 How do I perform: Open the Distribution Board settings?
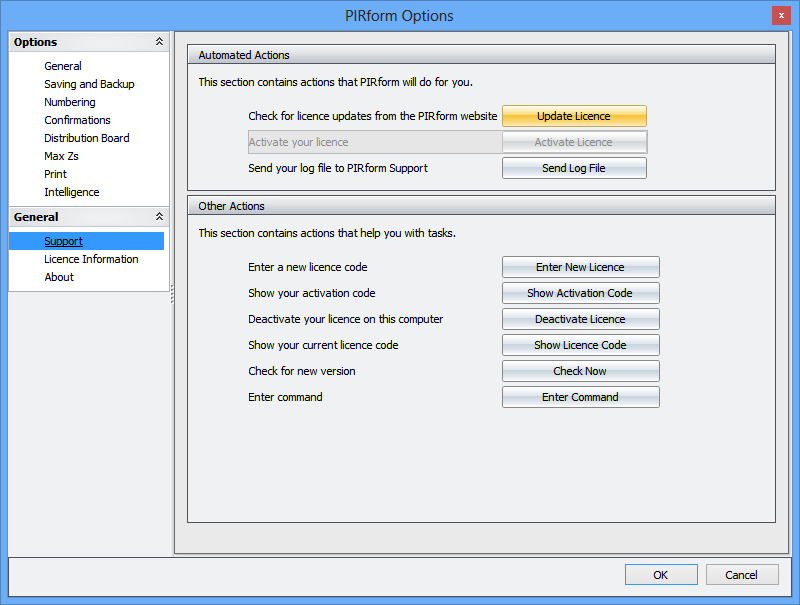coord(87,138)
